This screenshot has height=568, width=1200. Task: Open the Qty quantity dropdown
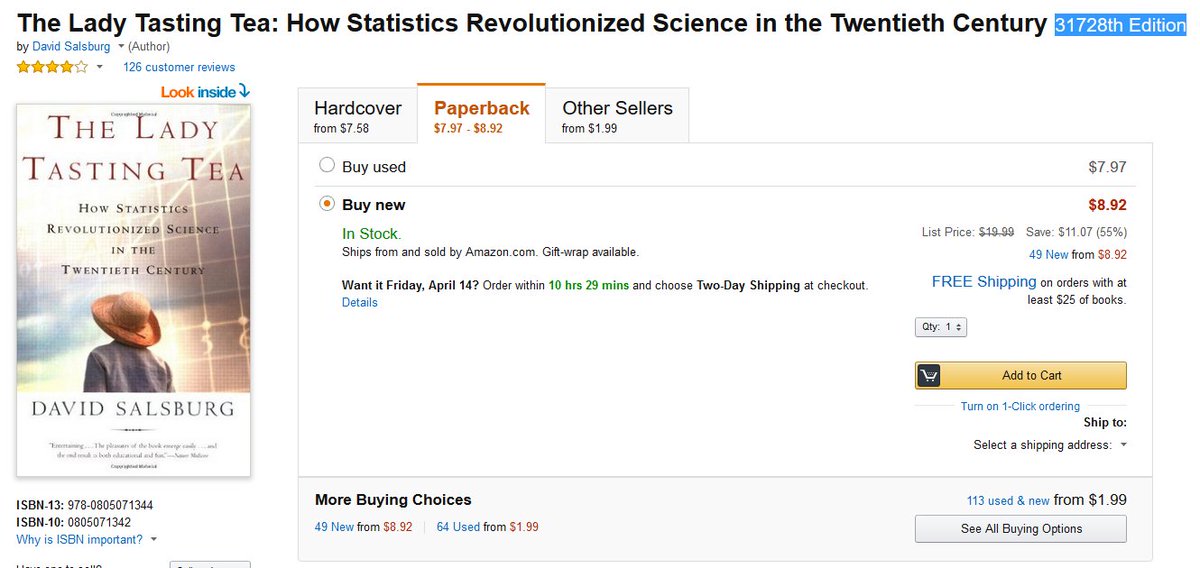(x=941, y=327)
